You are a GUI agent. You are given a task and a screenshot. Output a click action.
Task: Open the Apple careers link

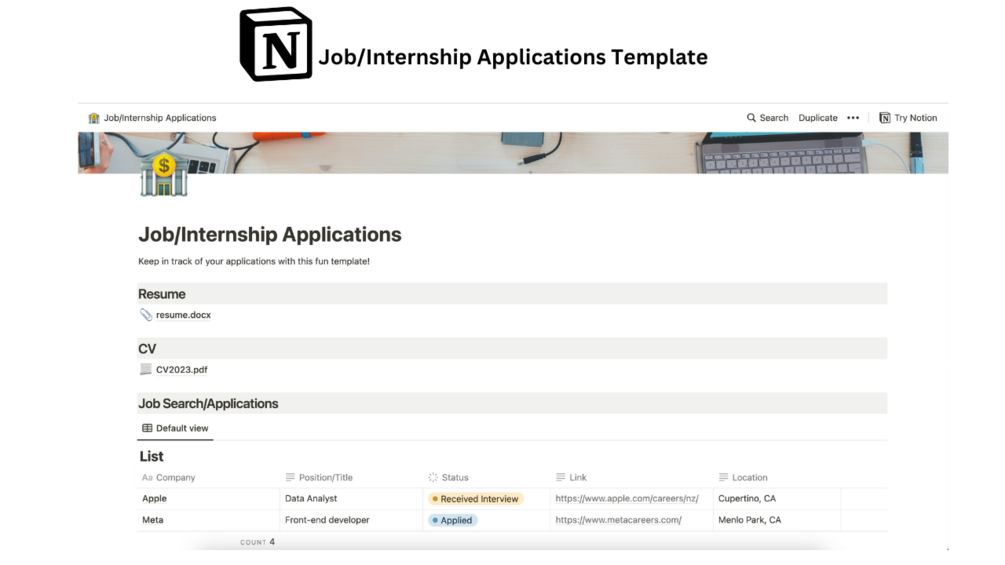click(627, 499)
